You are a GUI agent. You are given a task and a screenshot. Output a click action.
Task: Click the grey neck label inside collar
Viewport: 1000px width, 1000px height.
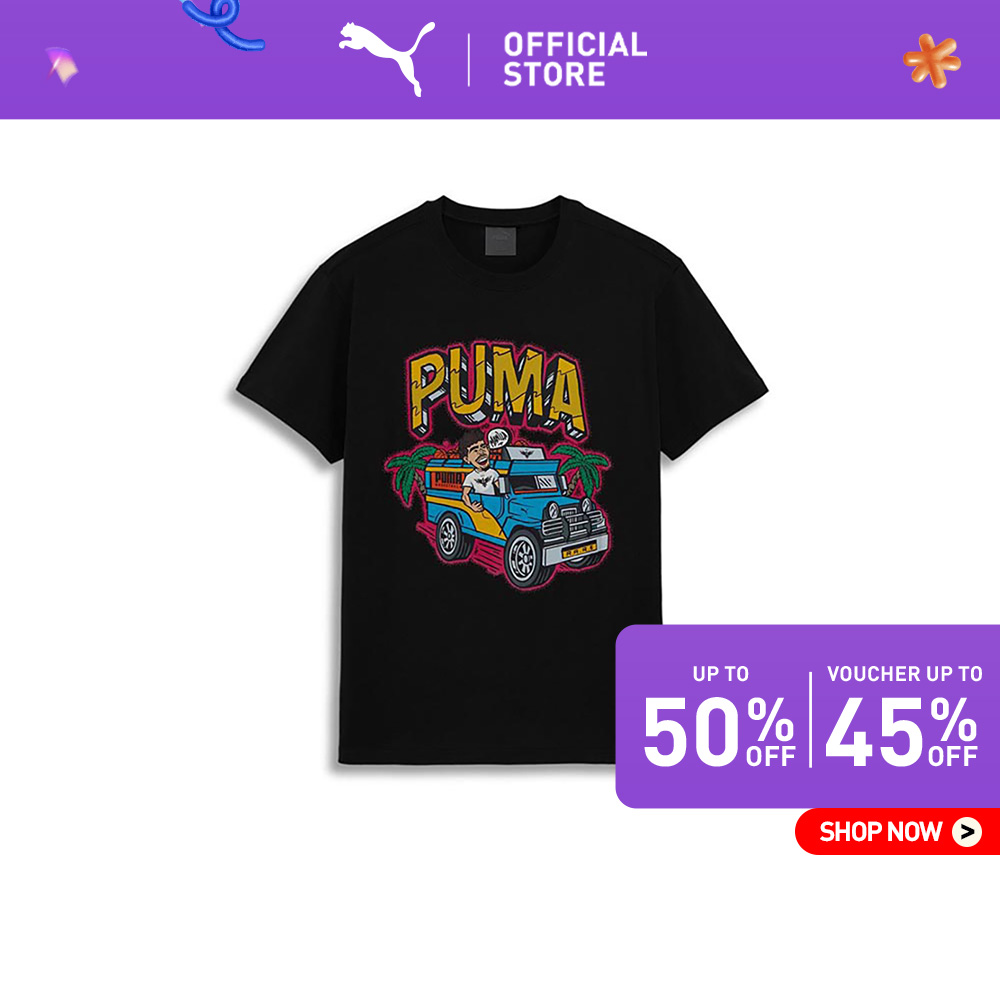coord(501,240)
